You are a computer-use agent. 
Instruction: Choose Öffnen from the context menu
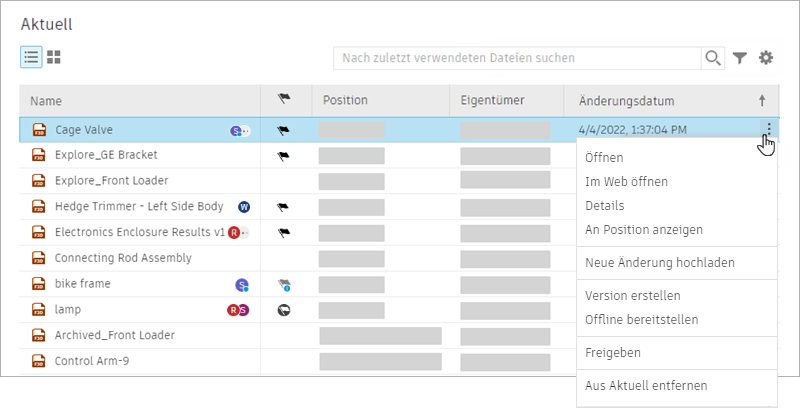point(604,158)
